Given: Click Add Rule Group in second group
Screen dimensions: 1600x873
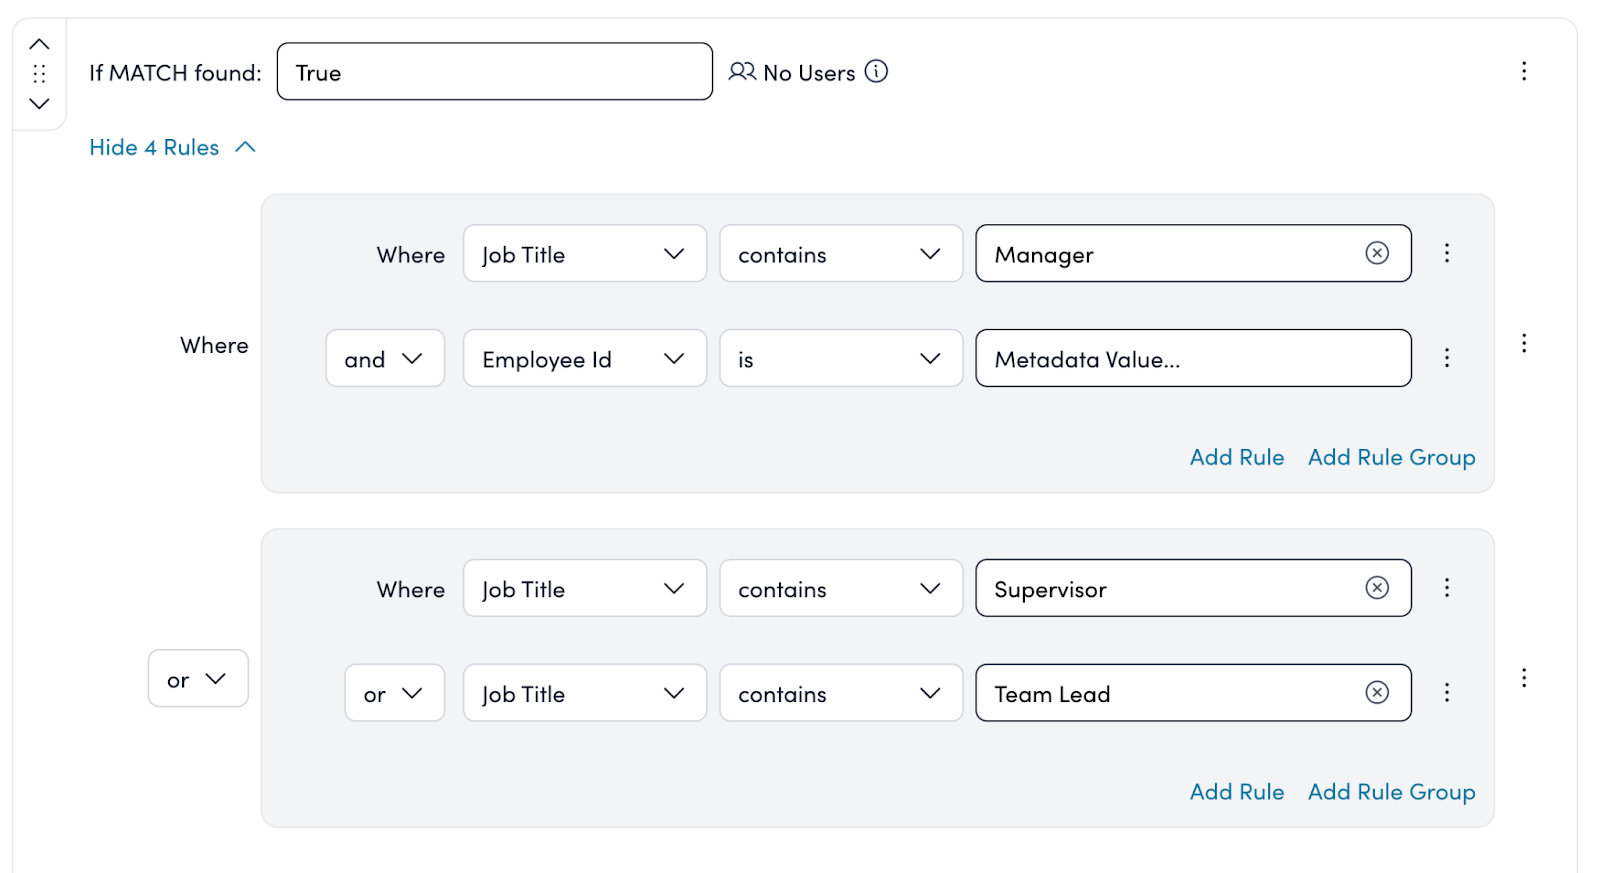Looking at the screenshot, I should tap(1391, 792).
